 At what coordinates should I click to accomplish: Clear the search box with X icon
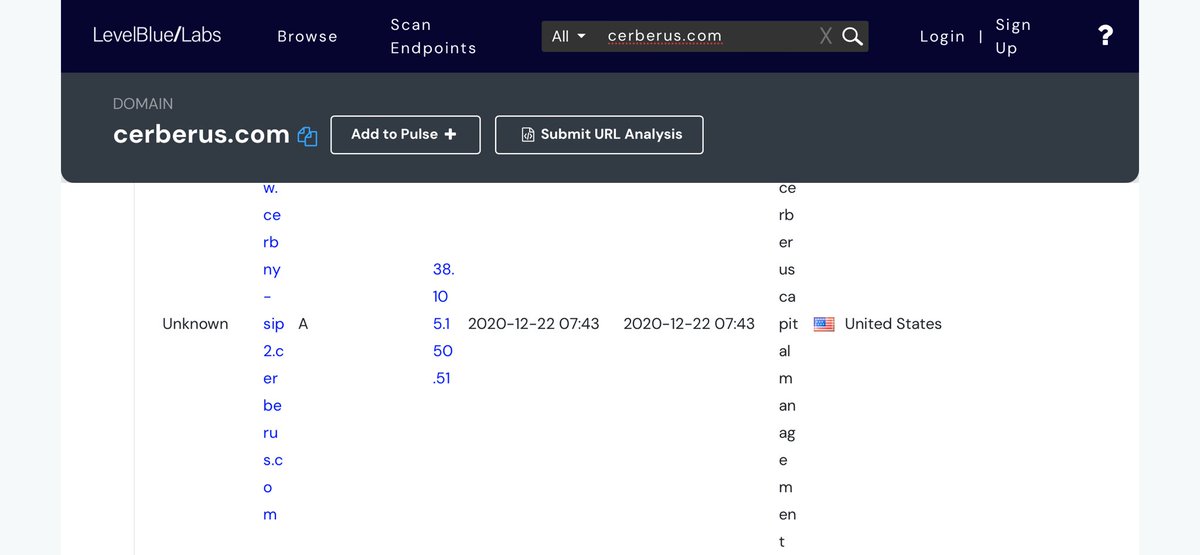pos(825,36)
